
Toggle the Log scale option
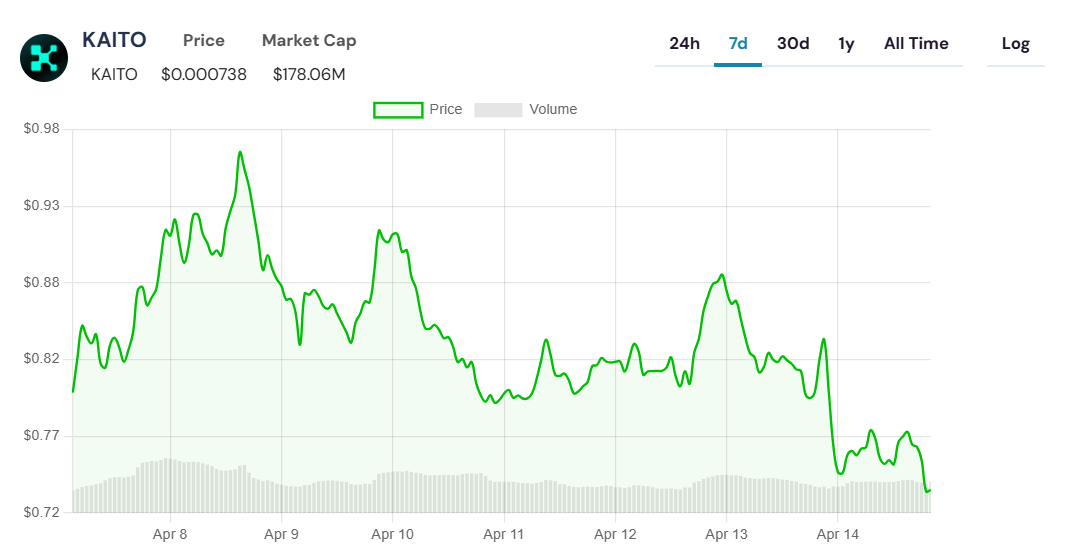[1016, 44]
